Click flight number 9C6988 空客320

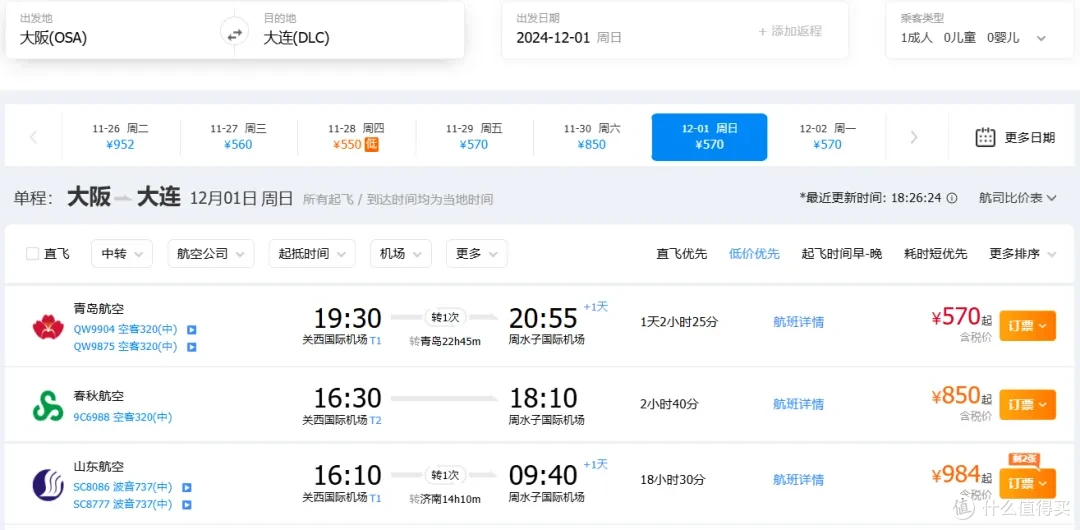123,417
